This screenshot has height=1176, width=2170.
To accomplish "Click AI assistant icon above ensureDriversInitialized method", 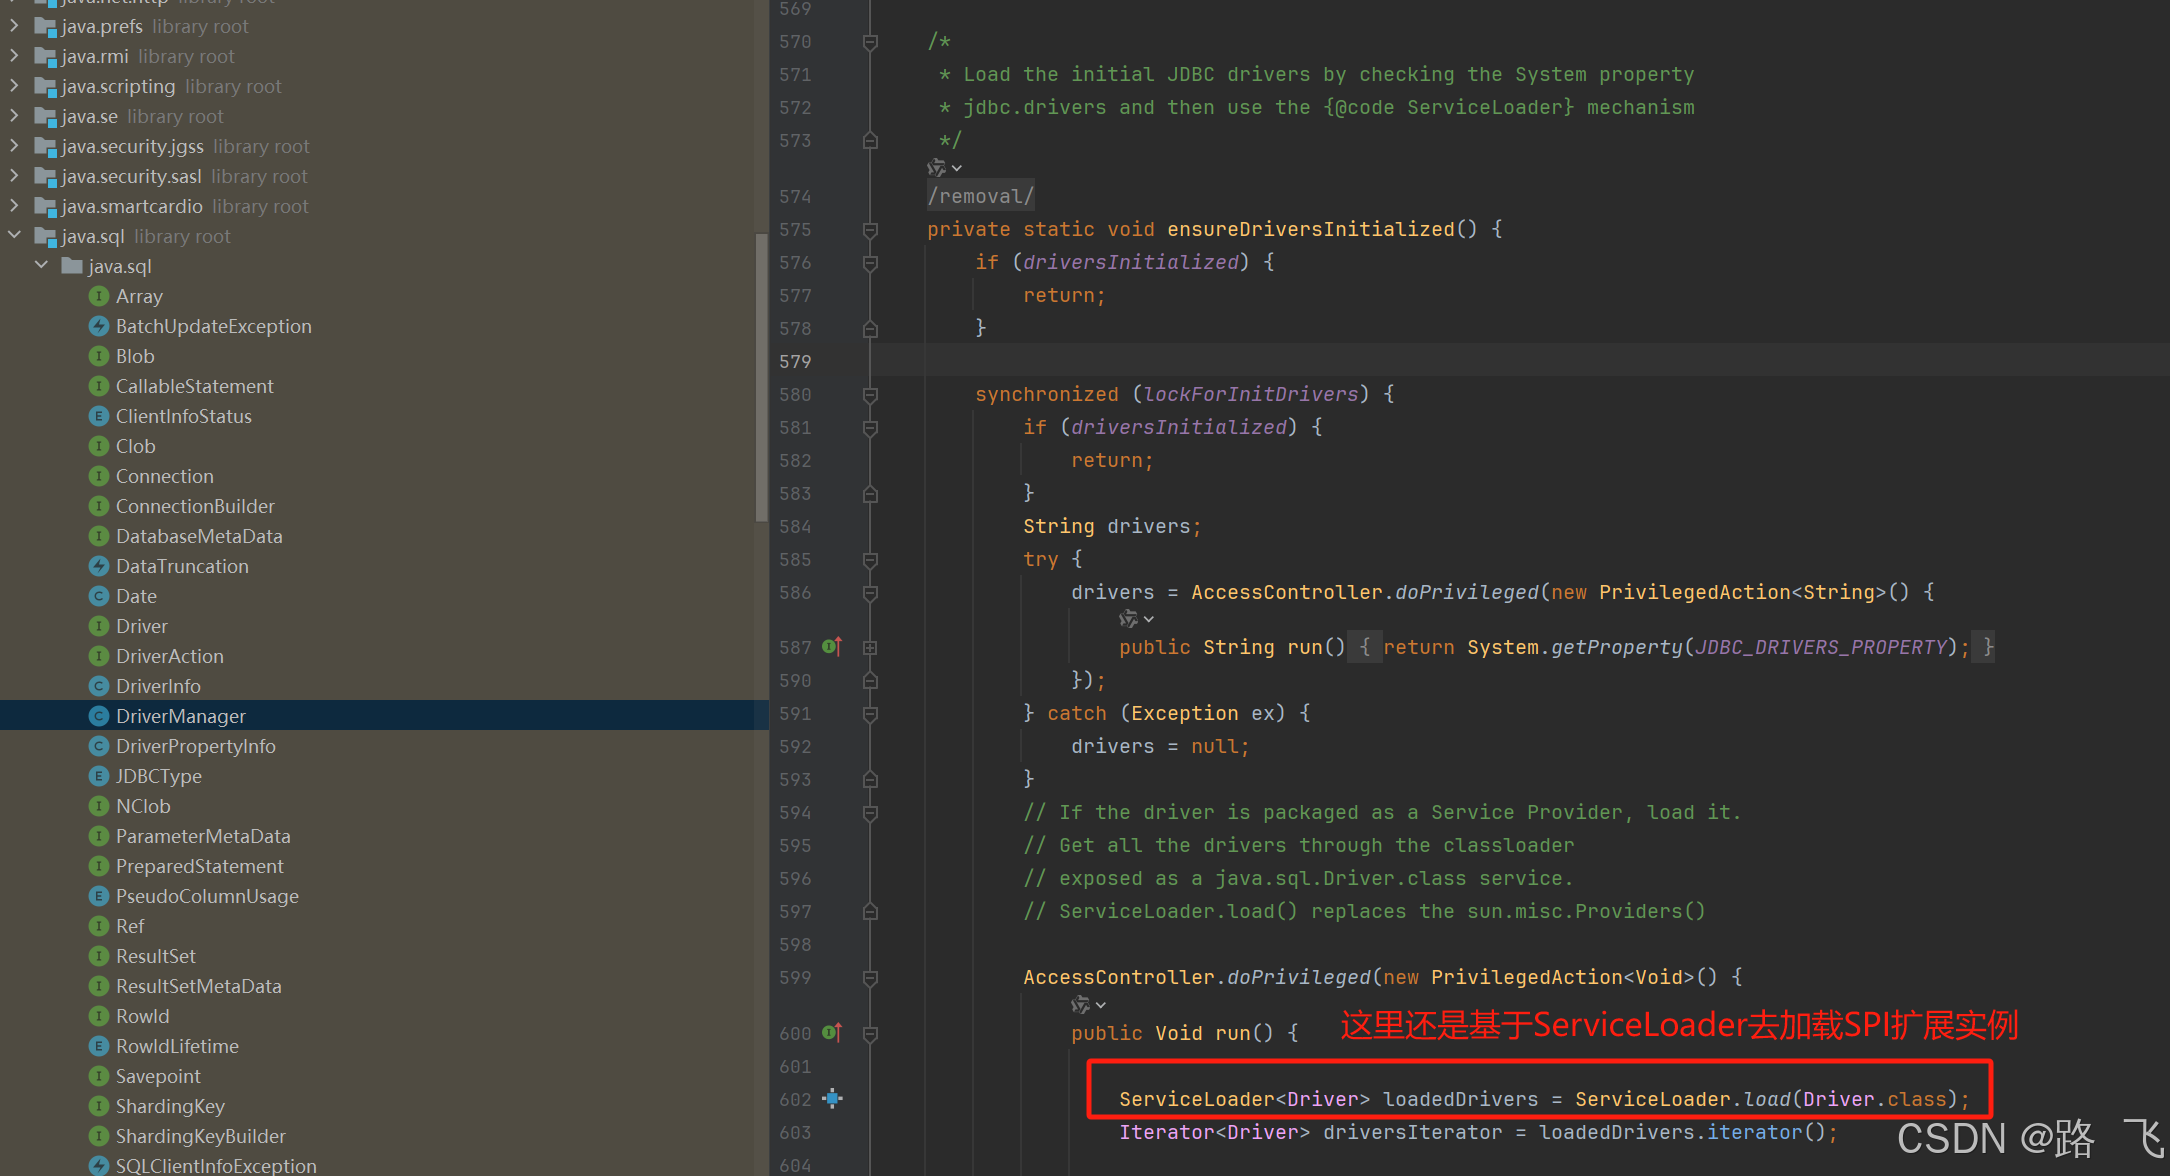I will (x=937, y=167).
